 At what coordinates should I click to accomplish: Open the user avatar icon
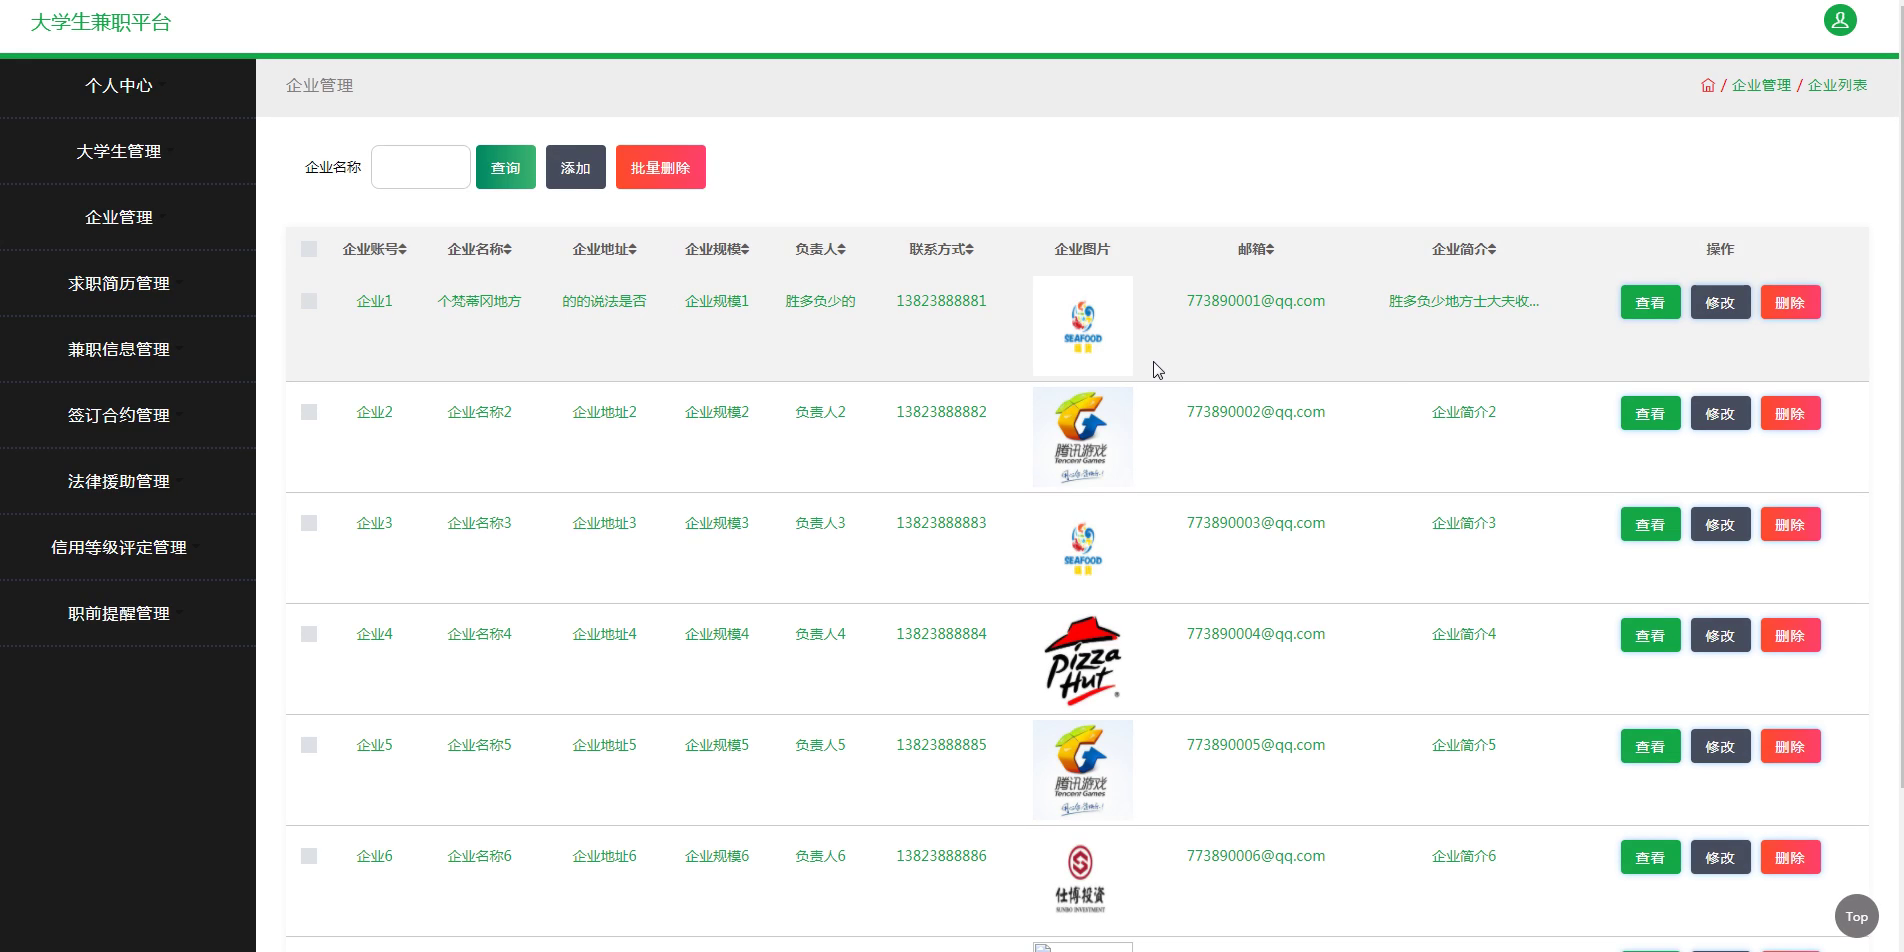[1840, 20]
